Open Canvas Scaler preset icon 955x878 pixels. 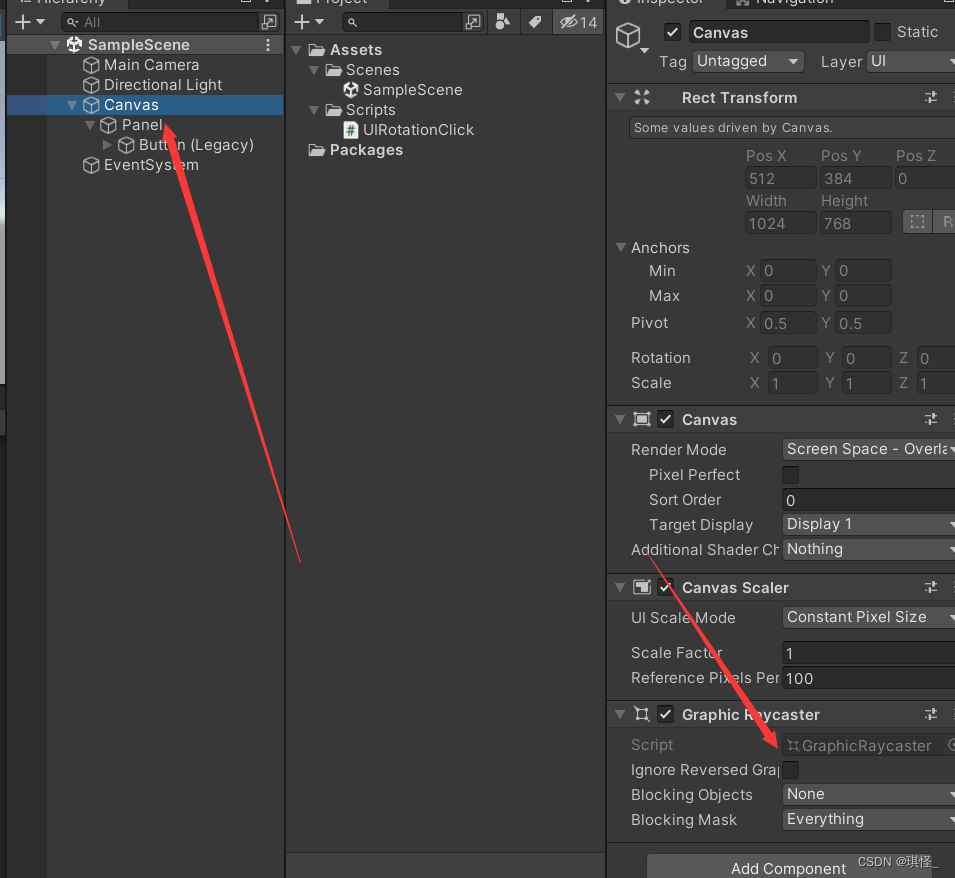931,588
